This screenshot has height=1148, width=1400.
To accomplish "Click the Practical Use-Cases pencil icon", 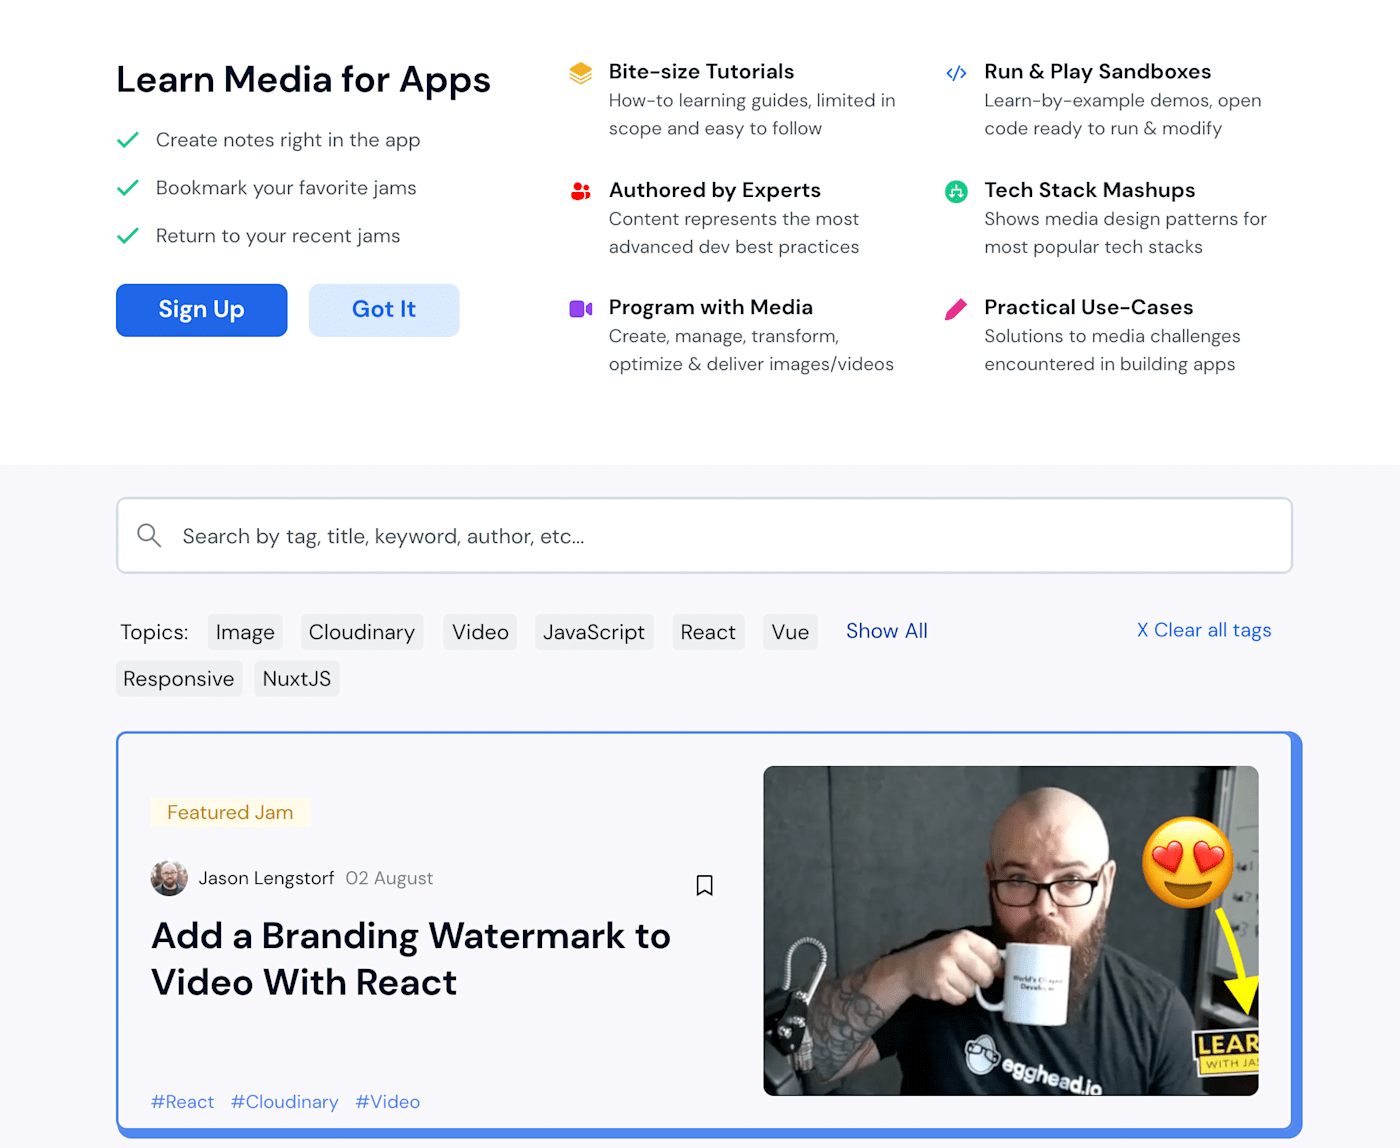I will click(x=956, y=309).
